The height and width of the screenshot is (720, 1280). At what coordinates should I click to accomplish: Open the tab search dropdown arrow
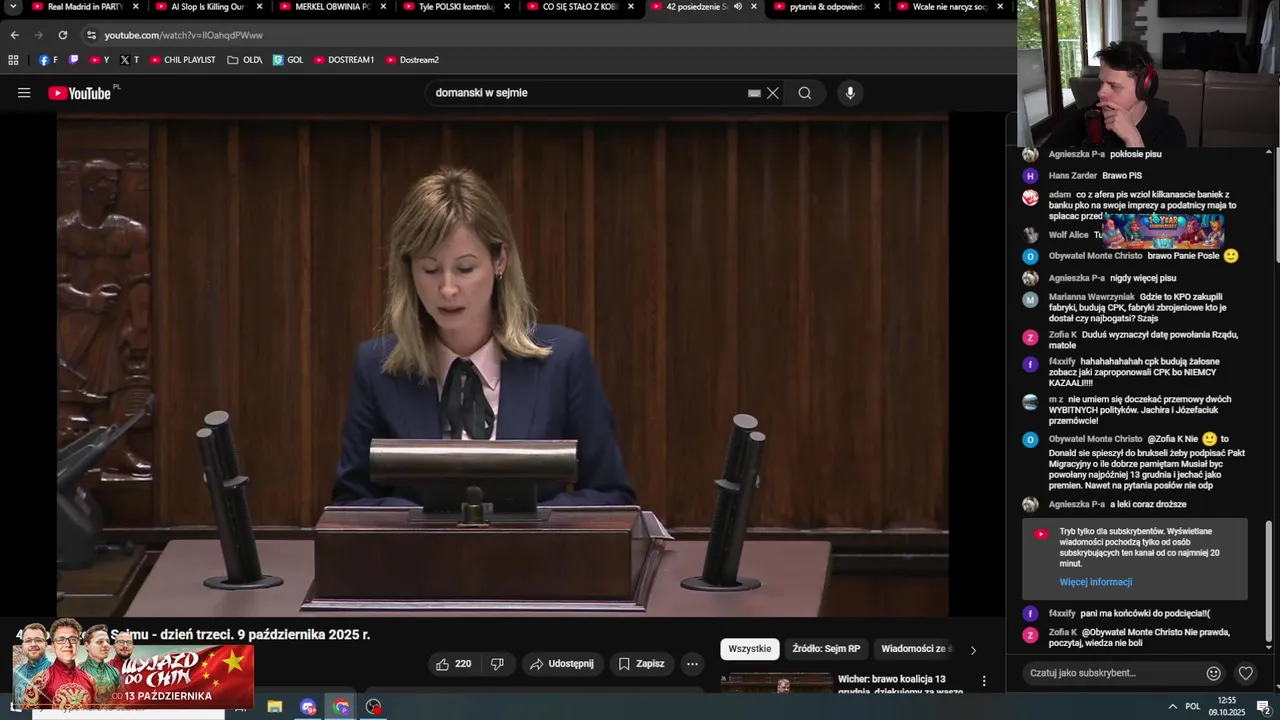14,7
